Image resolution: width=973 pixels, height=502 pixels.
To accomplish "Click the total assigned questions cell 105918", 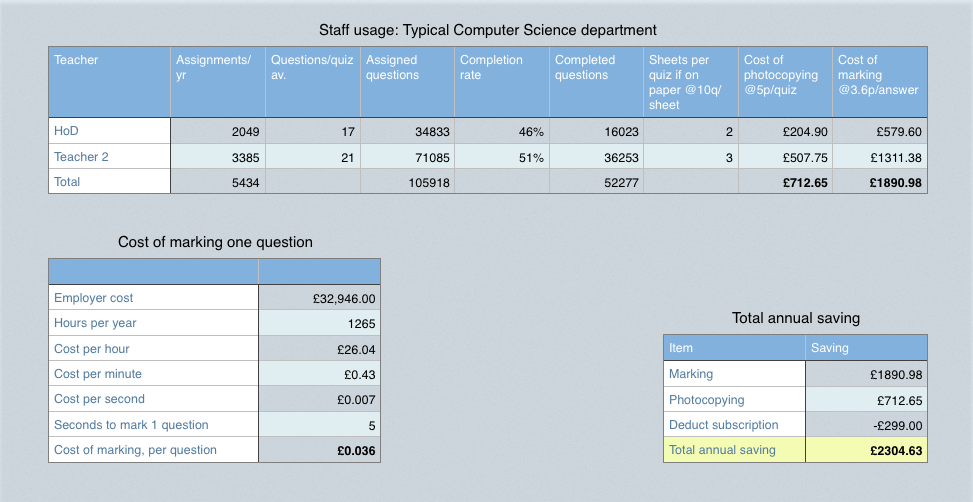I will click(x=406, y=183).
